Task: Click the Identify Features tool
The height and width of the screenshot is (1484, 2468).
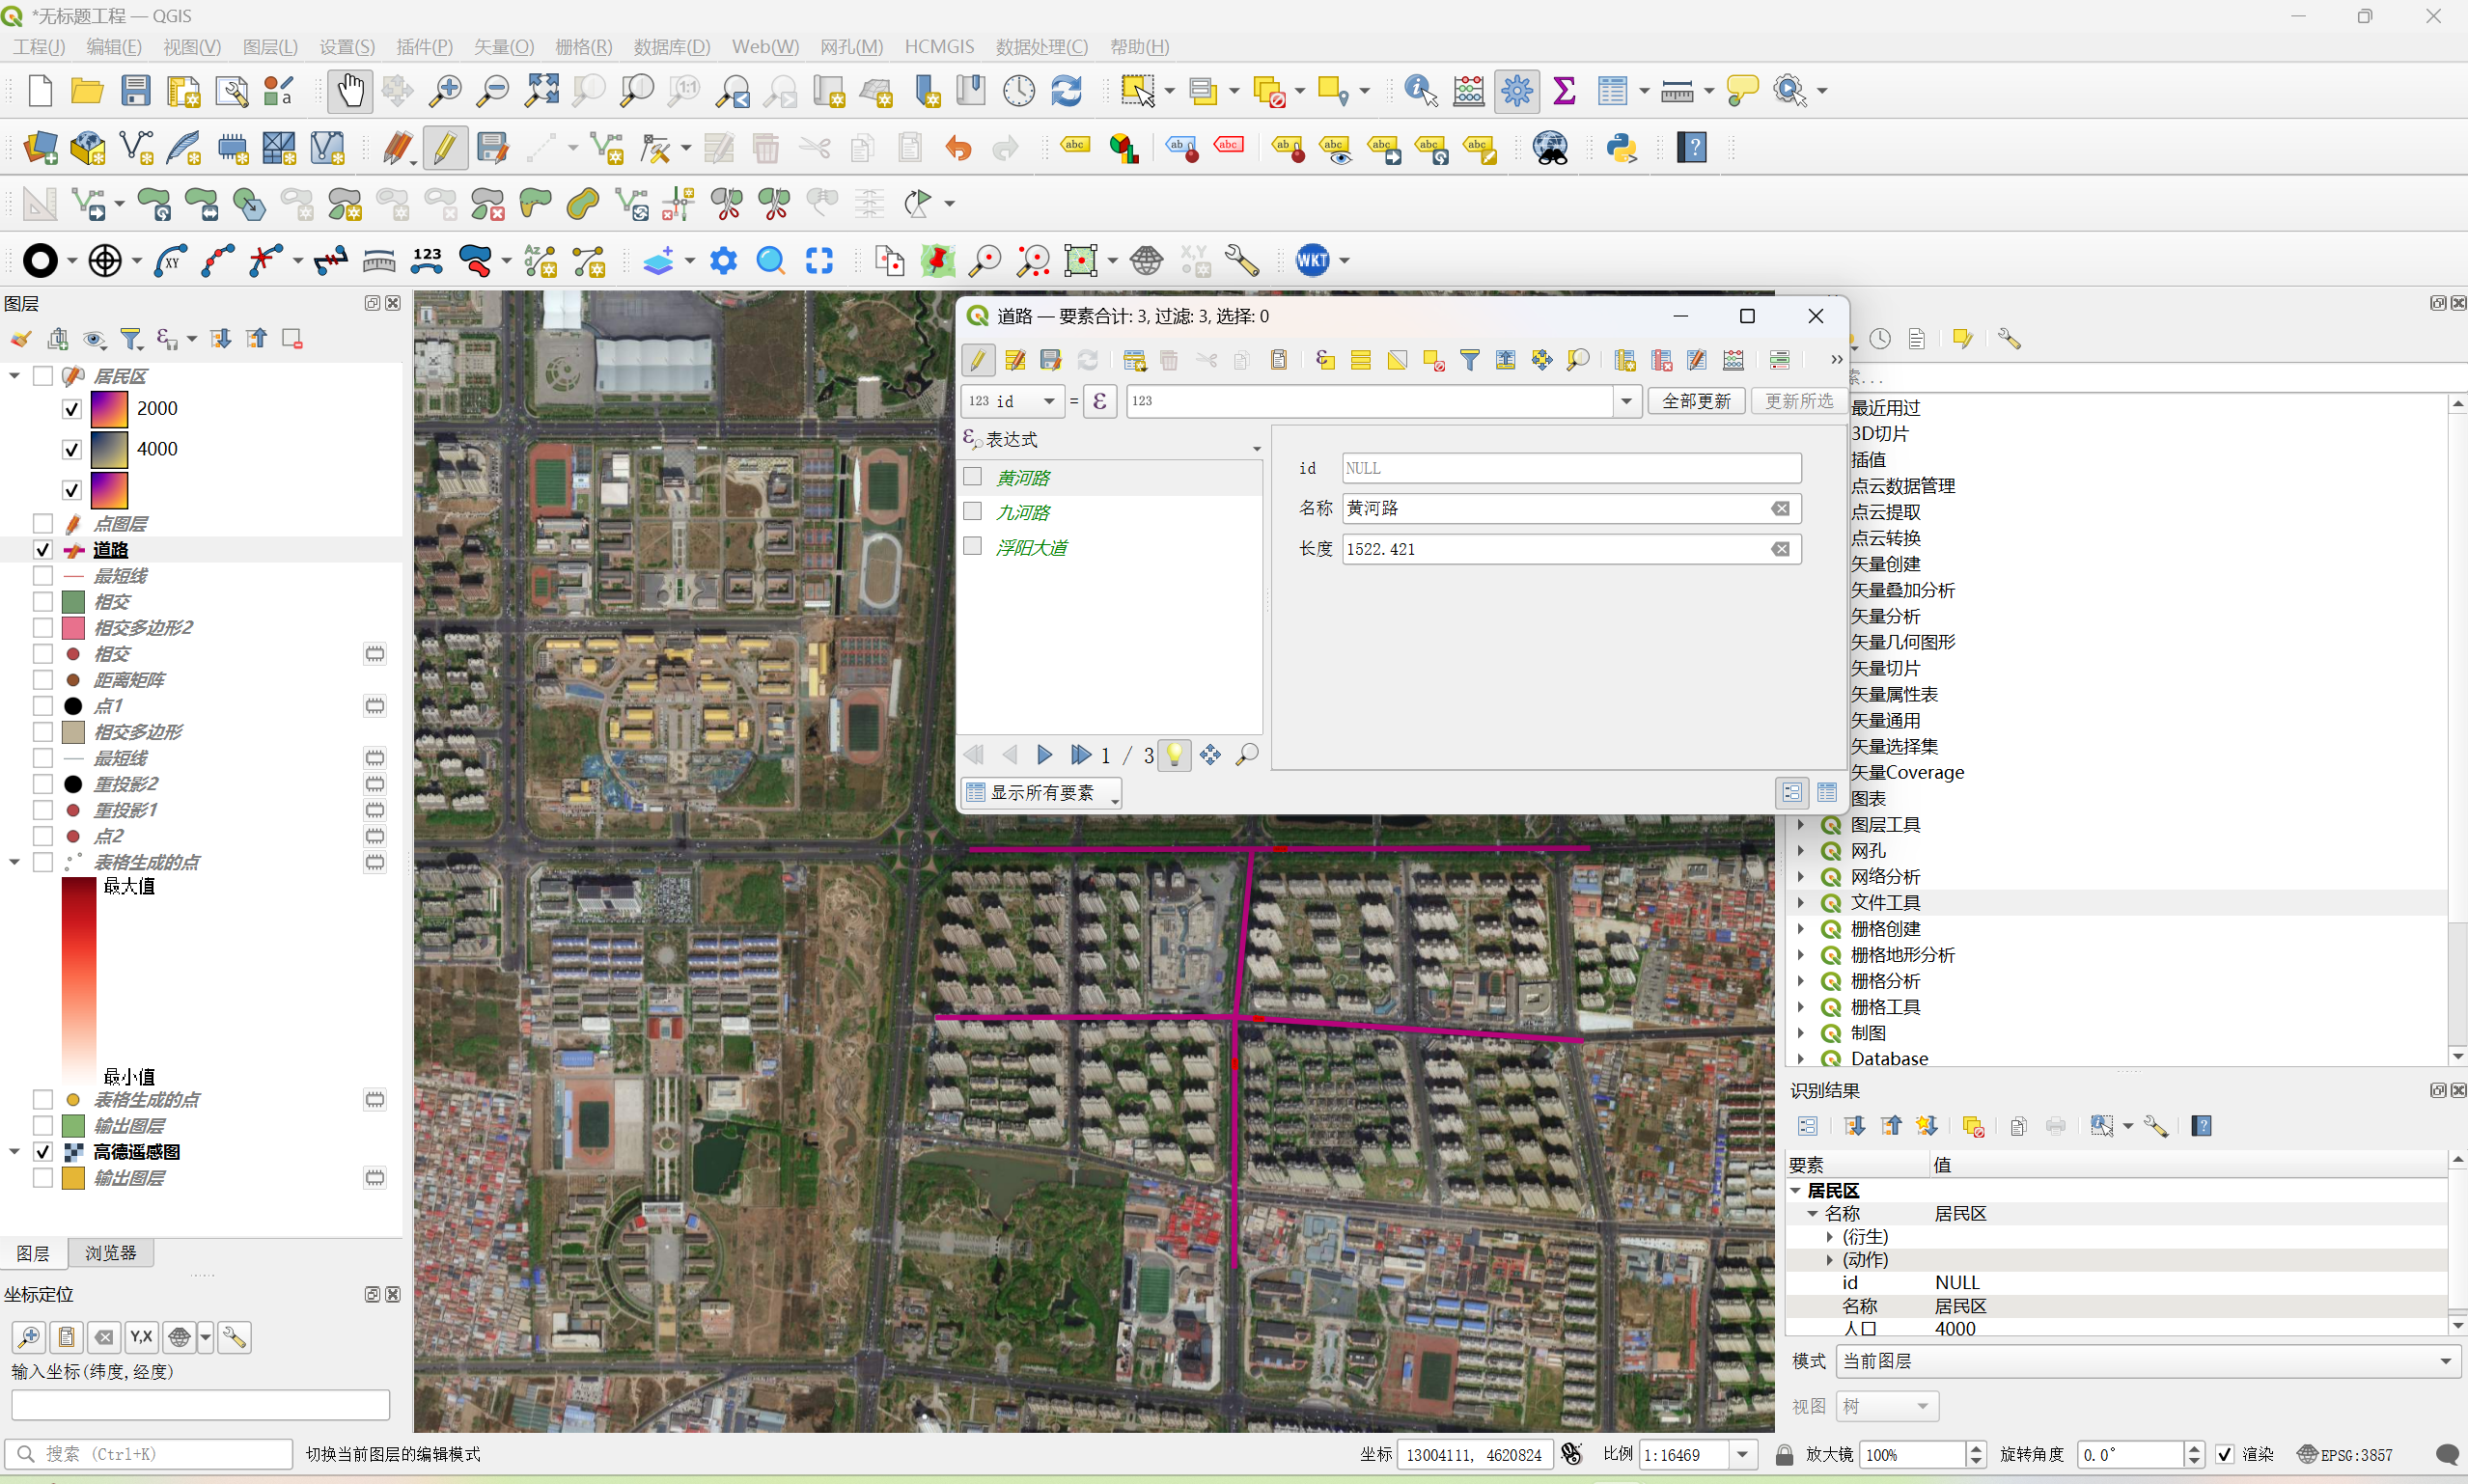Action: (x=1419, y=91)
